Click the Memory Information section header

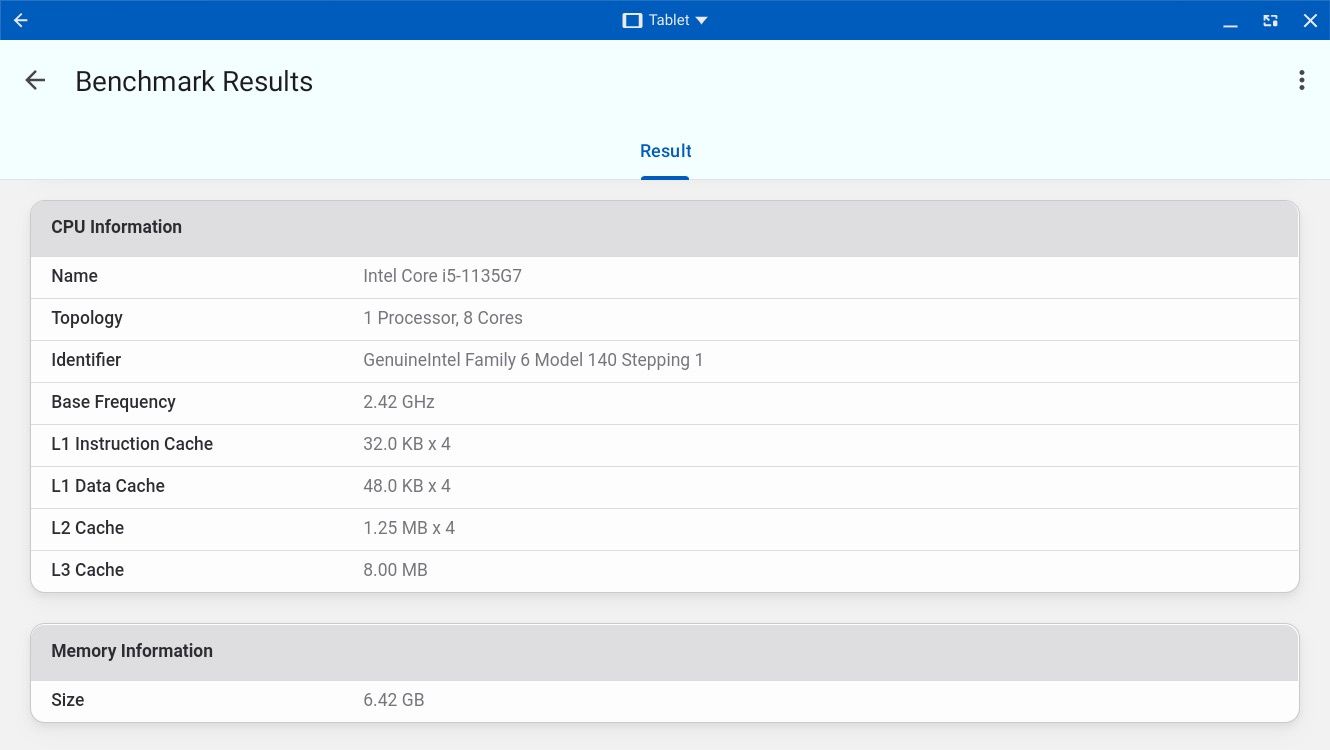click(665, 652)
